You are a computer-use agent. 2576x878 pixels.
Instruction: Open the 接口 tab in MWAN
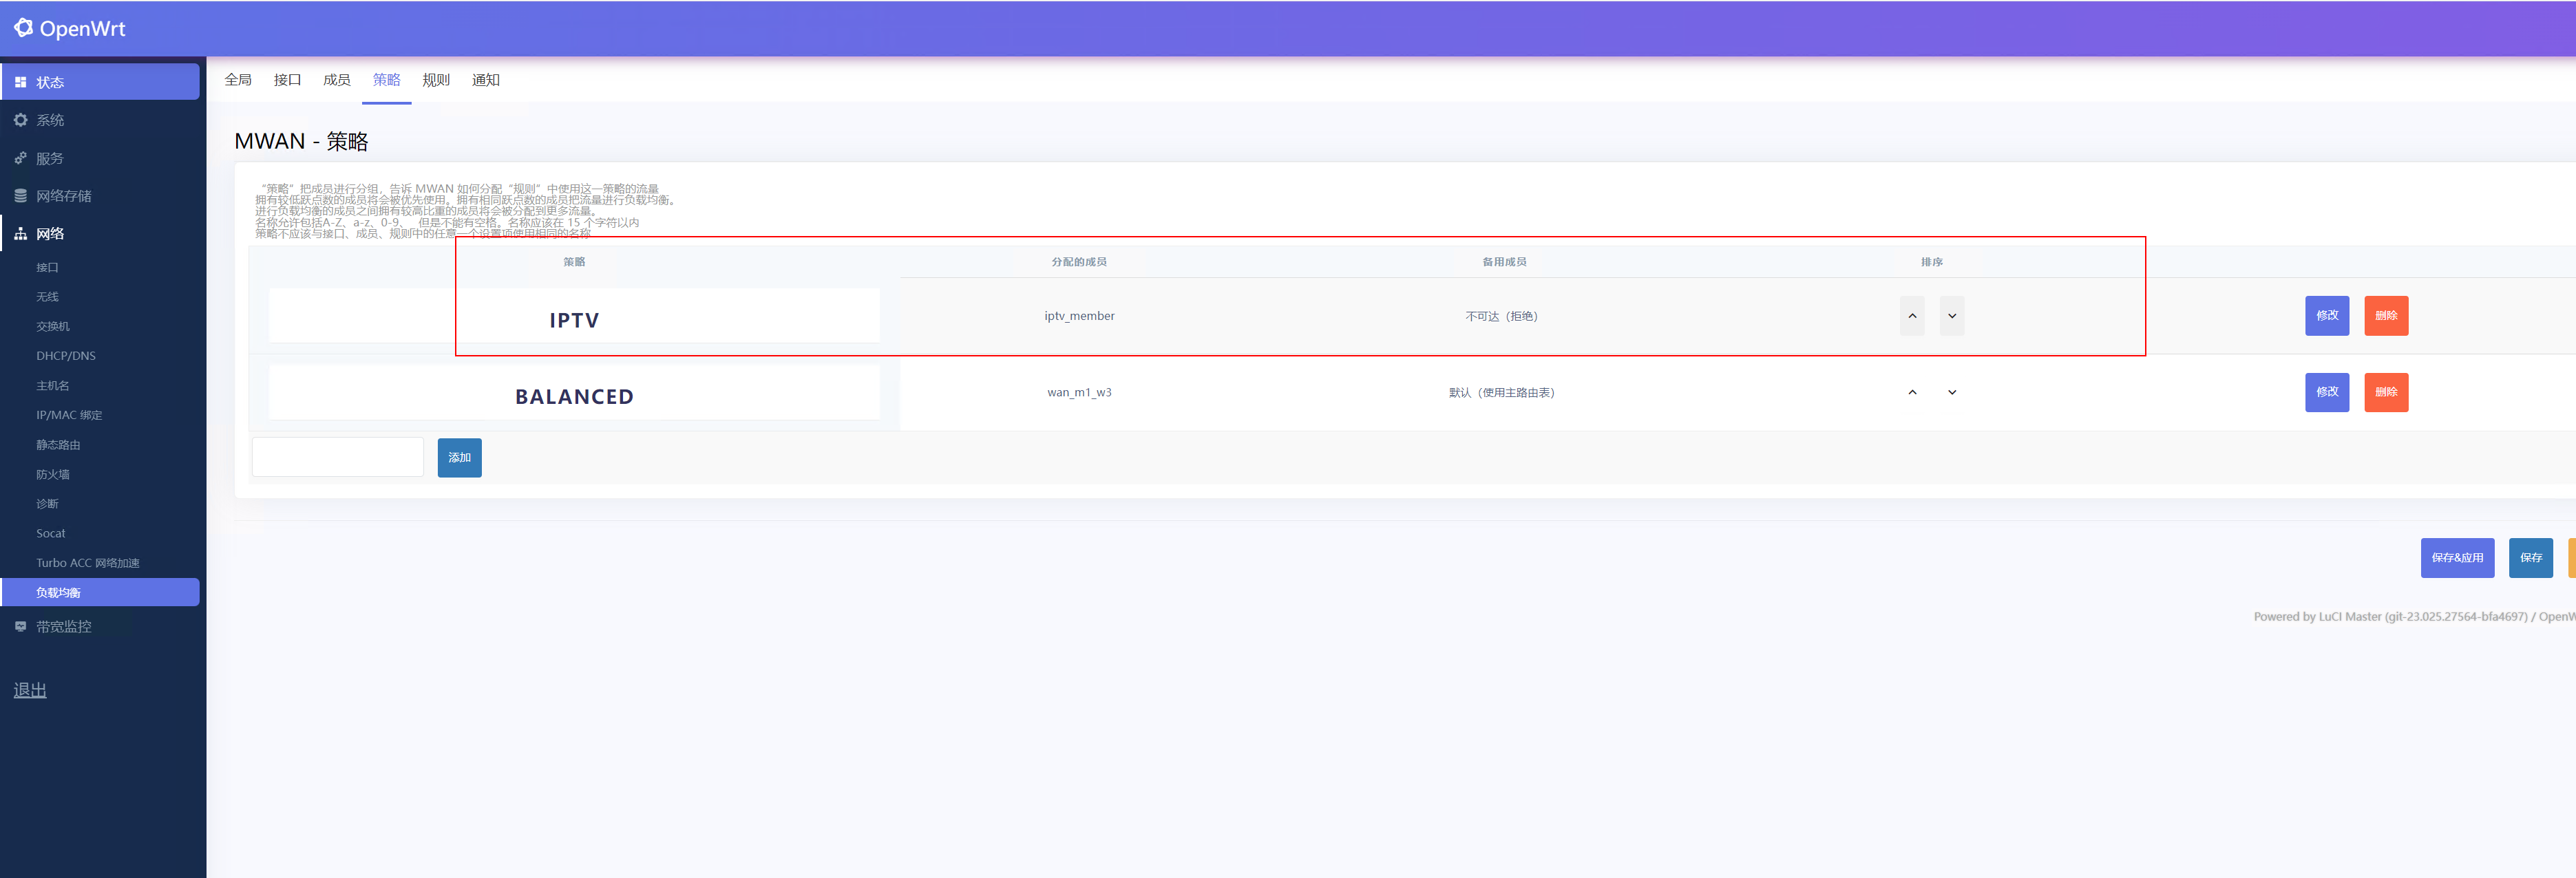(287, 80)
